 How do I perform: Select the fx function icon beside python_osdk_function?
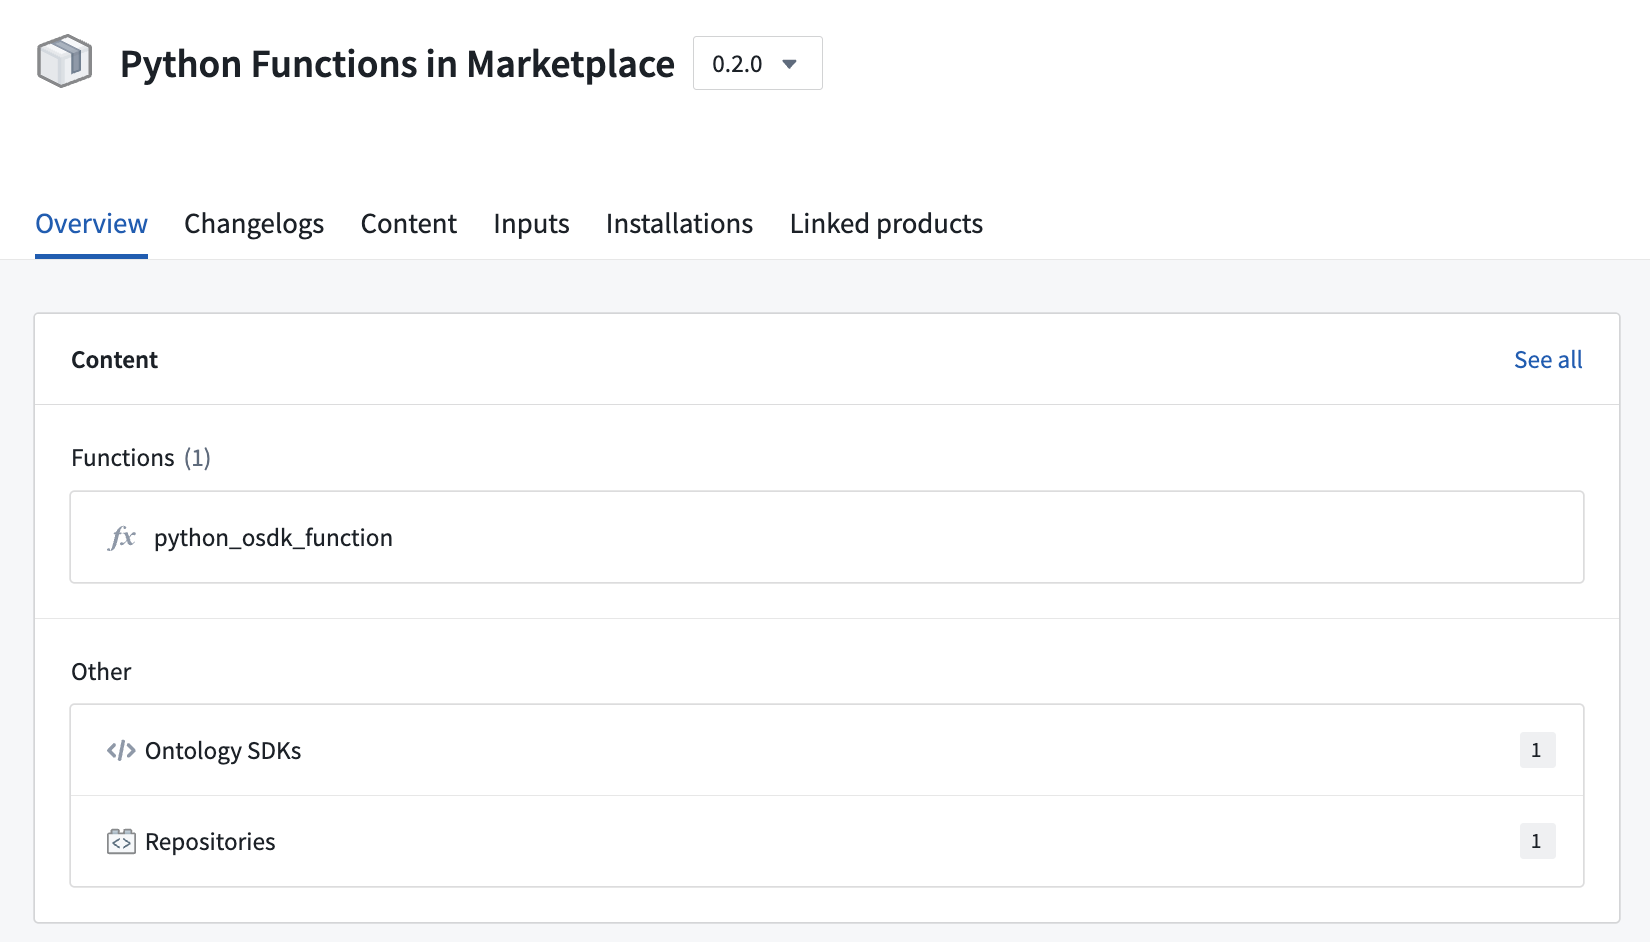121,537
